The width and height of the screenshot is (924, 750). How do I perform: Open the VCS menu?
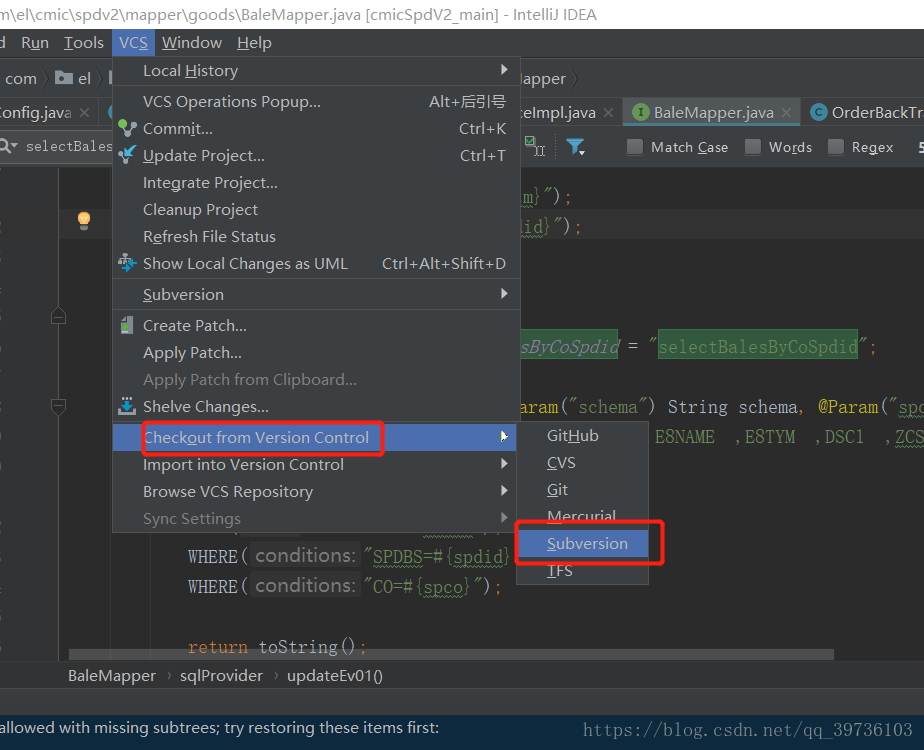point(133,43)
